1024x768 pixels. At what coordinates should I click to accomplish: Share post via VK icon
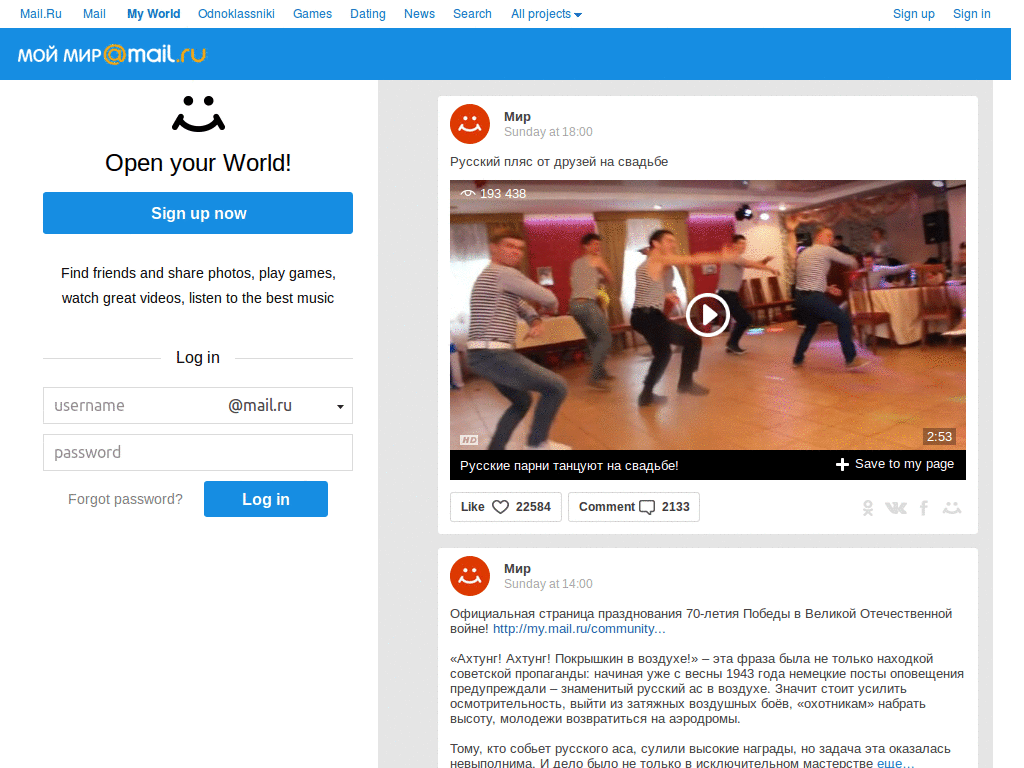pyautogui.click(x=896, y=508)
